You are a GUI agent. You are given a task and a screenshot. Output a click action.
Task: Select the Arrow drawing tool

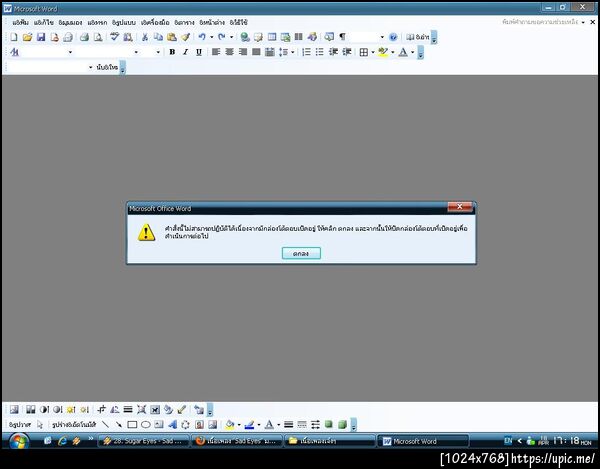(119, 424)
